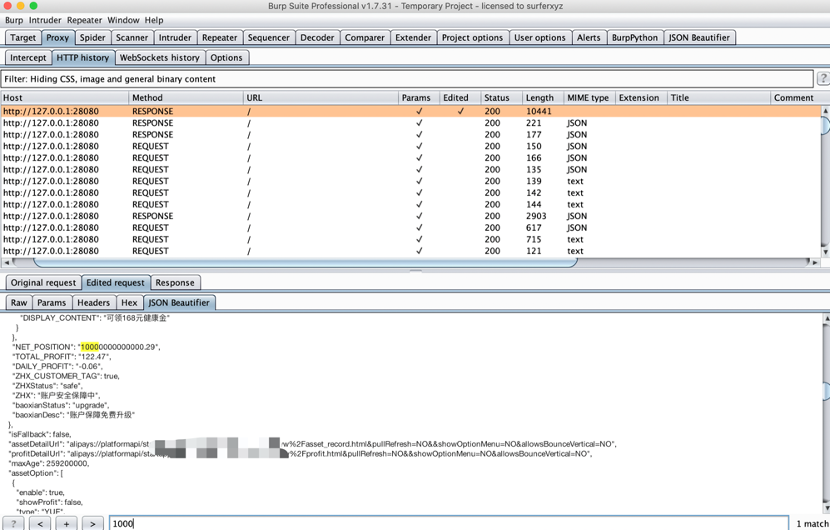The height and width of the screenshot is (530, 830).
Task: Open the Help menu
Action: [154, 20]
